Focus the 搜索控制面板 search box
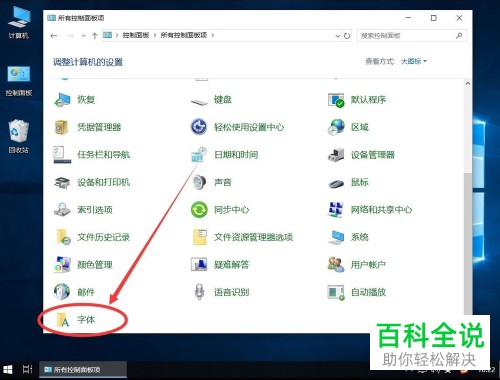The image size is (500, 380). pos(411,36)
